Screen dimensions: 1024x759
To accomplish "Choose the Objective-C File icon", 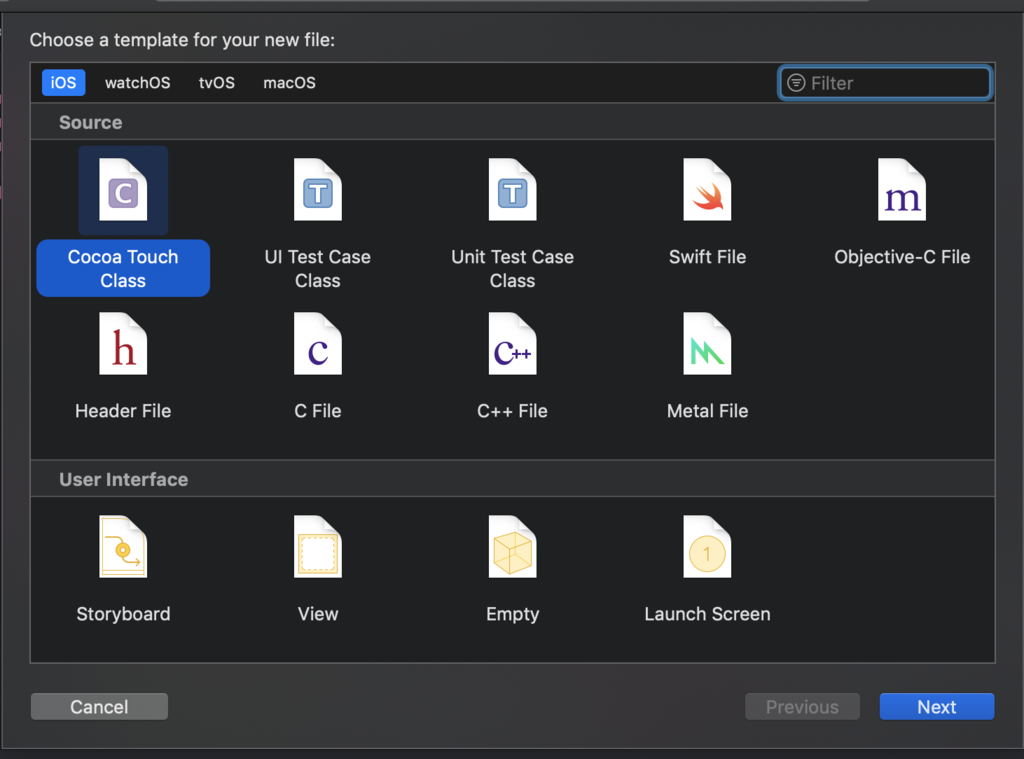I will pyautogui.click(x=902, y=190).
